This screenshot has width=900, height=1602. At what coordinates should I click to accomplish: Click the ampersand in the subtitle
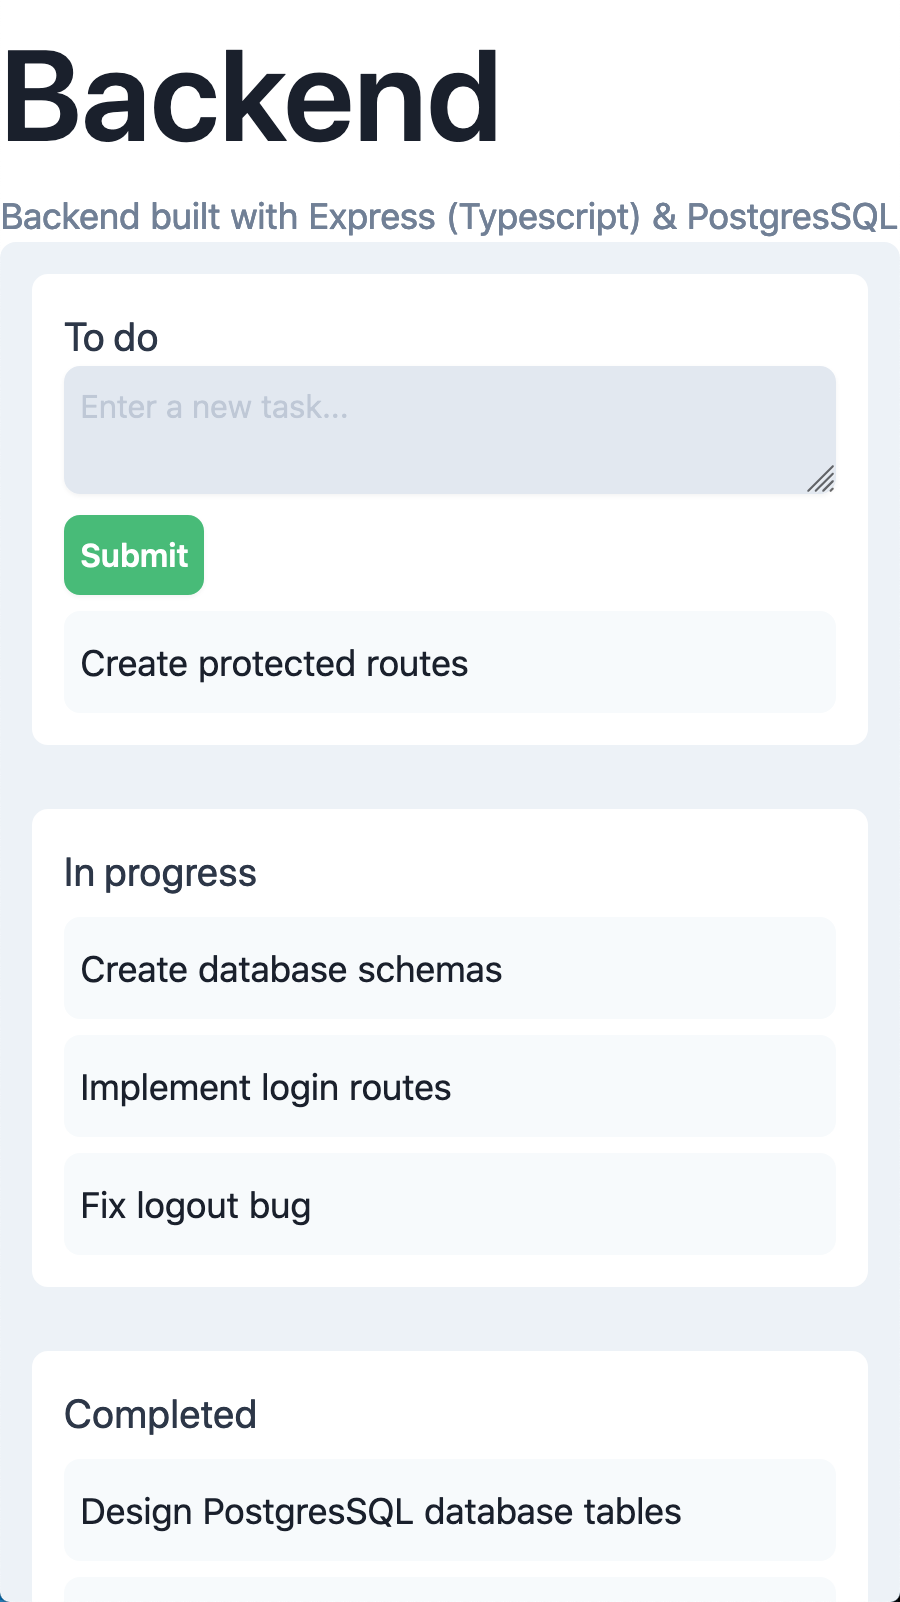point(664,217)
